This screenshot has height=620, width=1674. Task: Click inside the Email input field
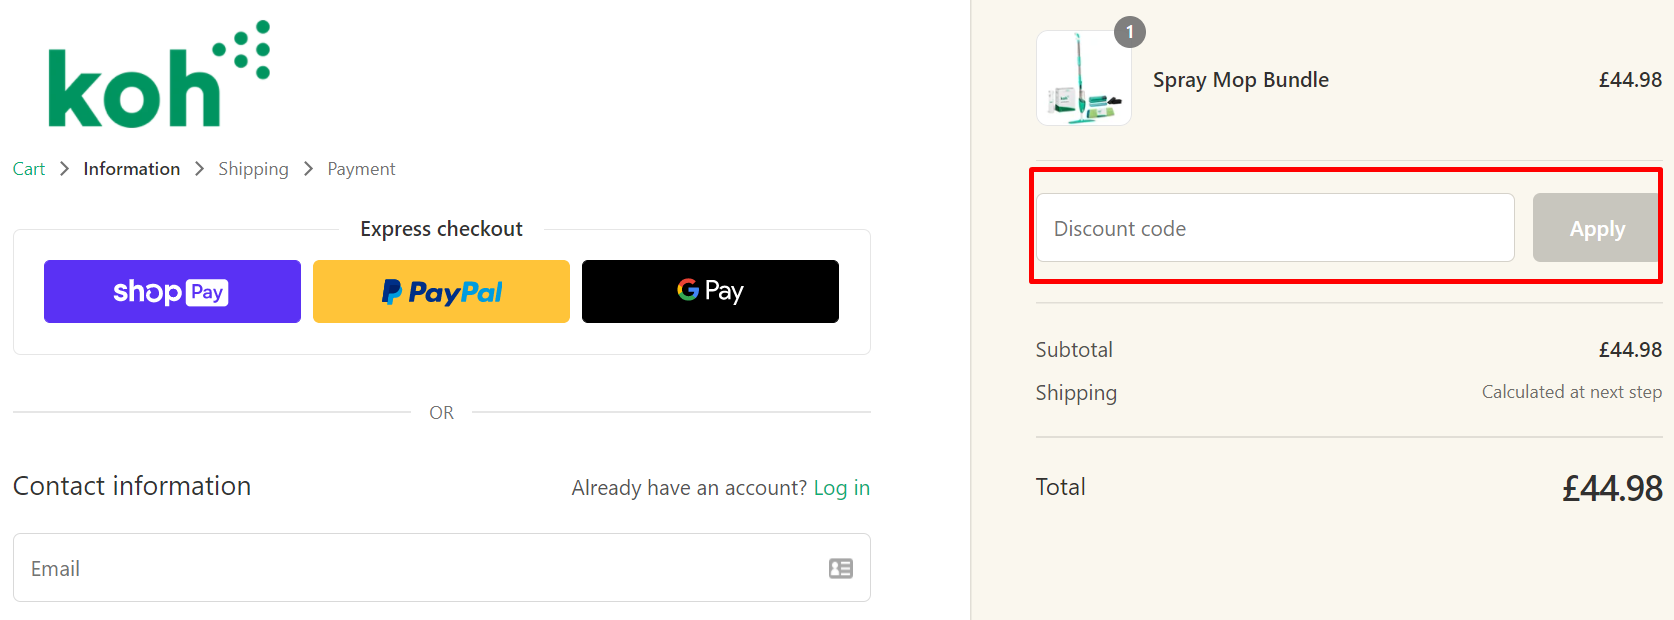pyautogui.click(x=400, y=568)
